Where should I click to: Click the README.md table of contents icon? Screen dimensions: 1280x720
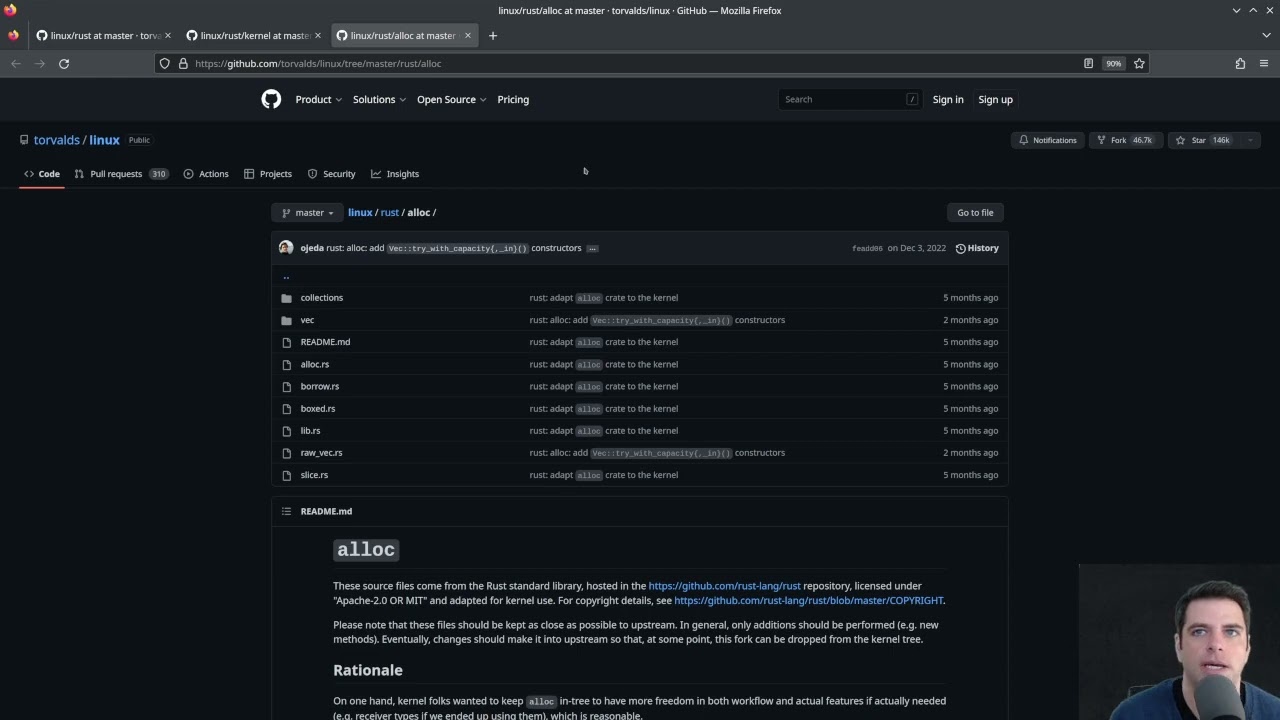coord(286,511)
